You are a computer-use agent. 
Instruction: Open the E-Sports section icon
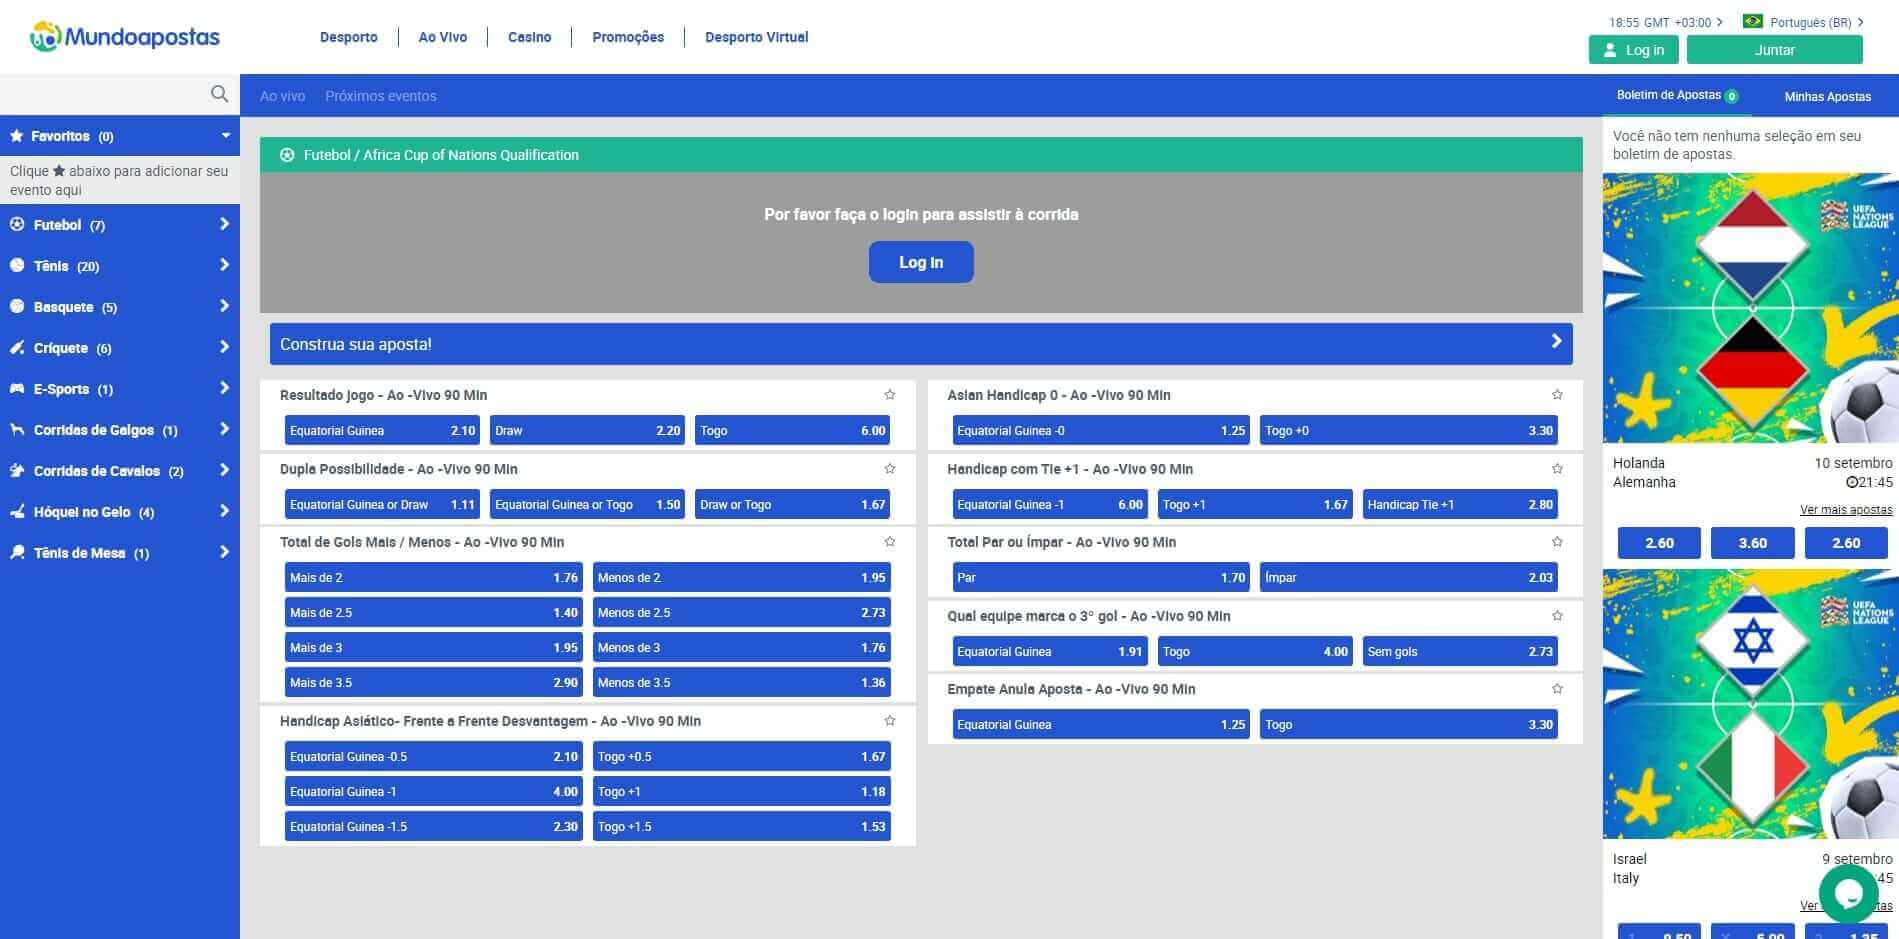16,389
